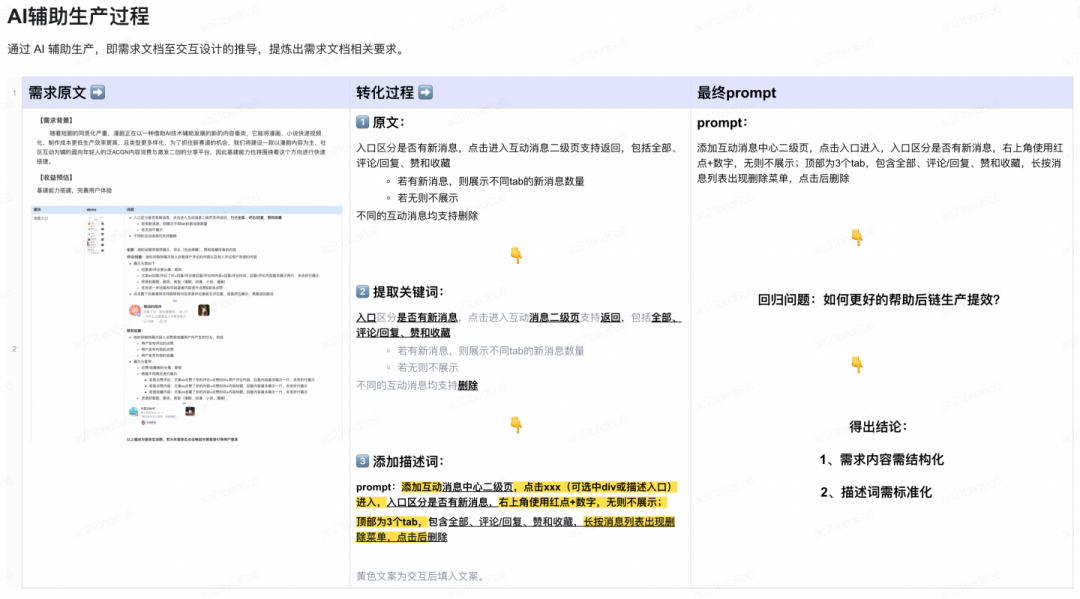Click the 得出结论： heading
1080x599 pixels.
point(878,427)
